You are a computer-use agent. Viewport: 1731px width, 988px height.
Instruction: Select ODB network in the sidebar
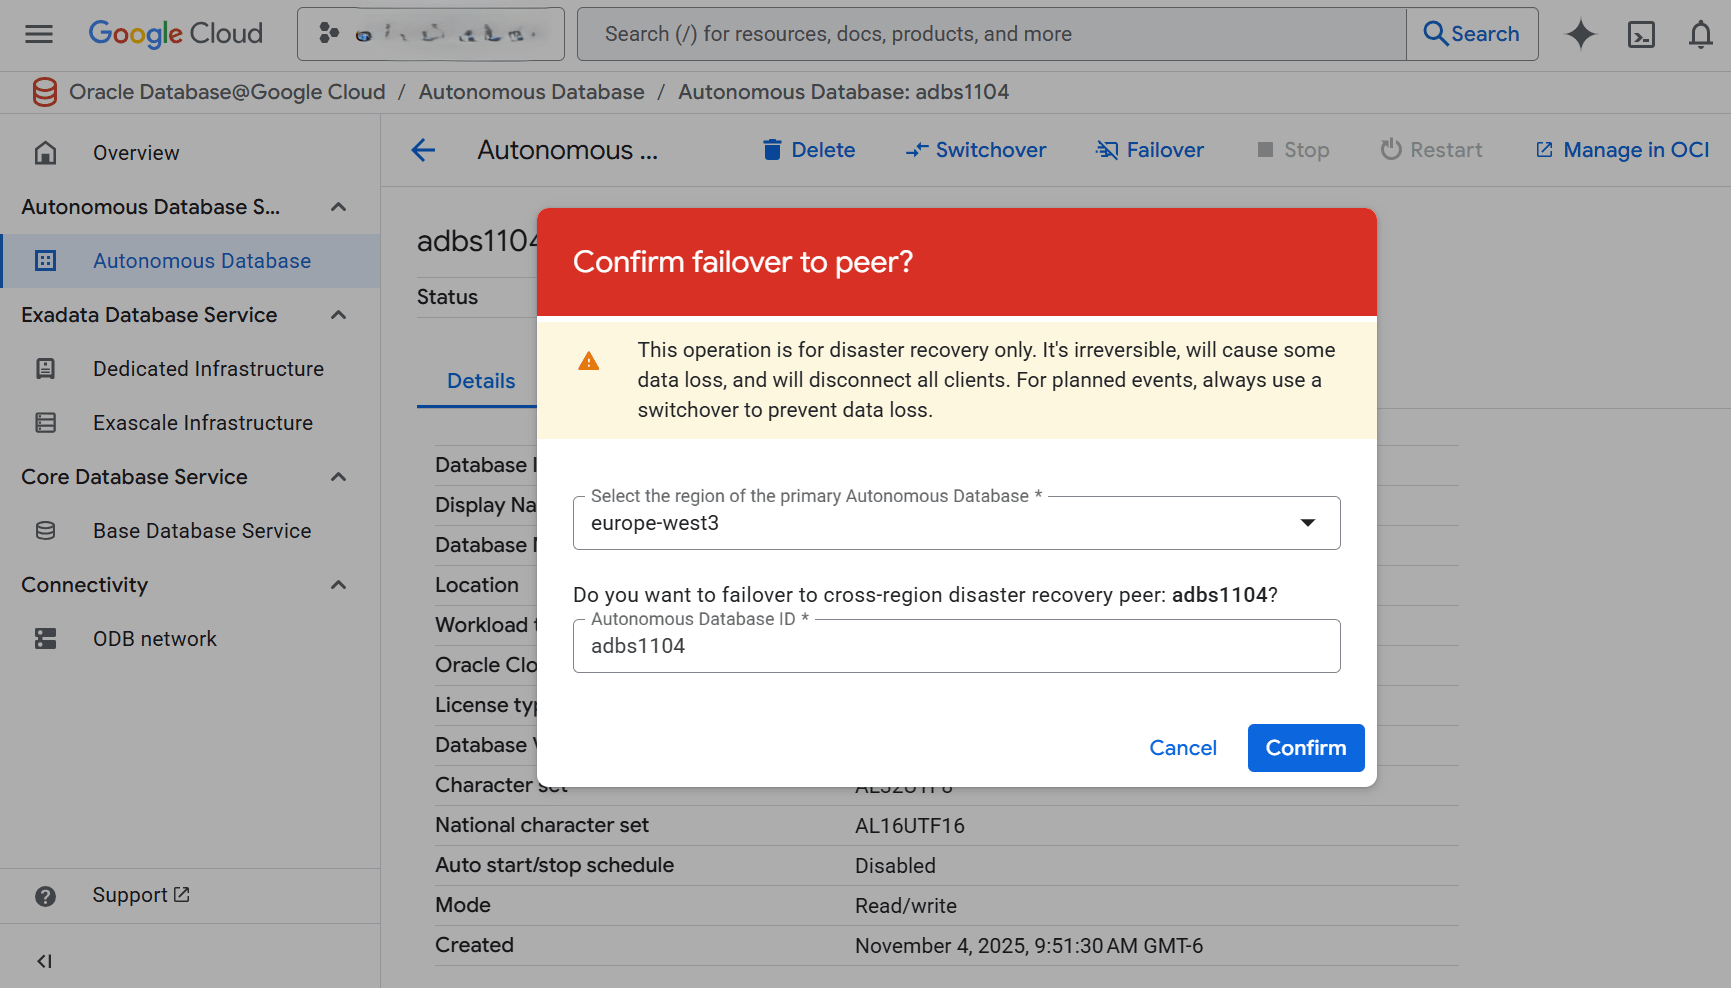coord(155,638)
